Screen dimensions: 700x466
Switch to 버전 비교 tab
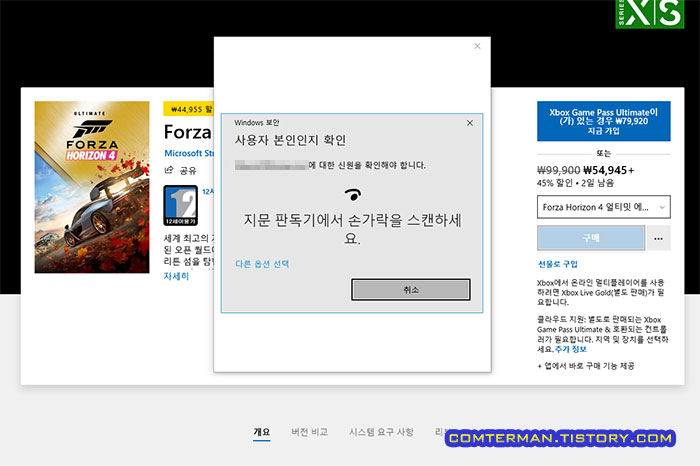[309, 432]
